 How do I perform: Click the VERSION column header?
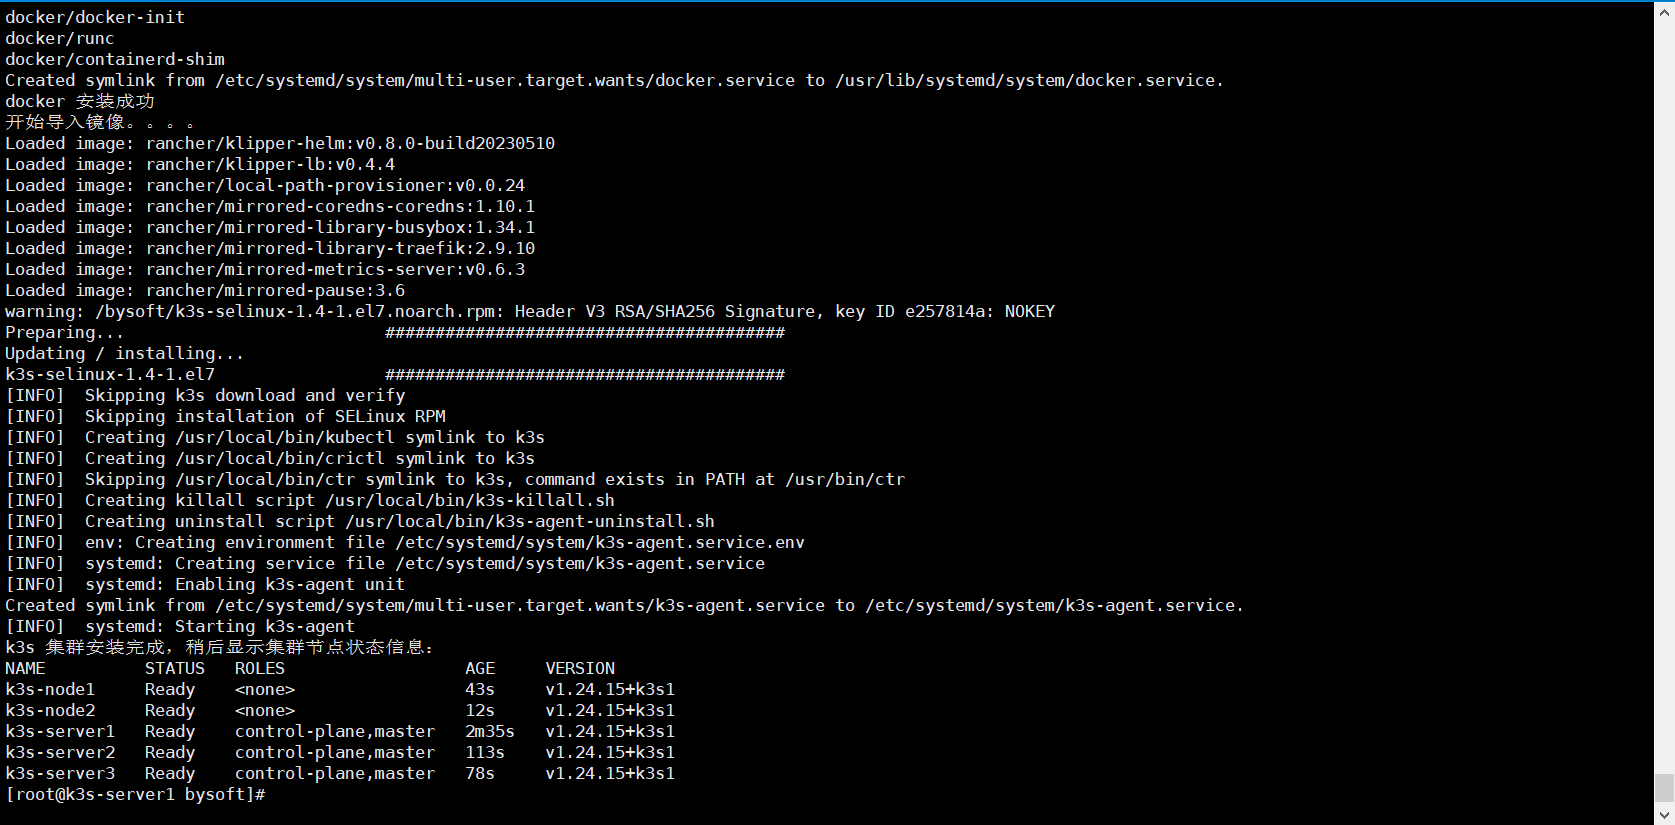[580, 668]
